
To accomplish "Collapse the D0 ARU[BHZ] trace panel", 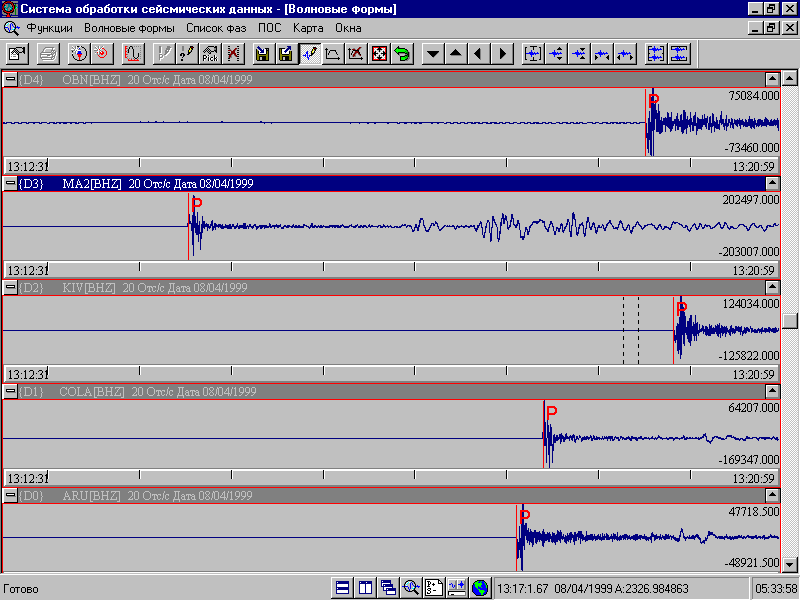I will pyautogui.click(x=10, y=495).
